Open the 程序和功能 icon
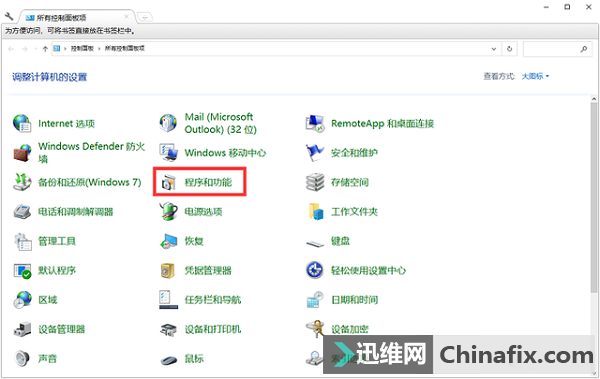 pos(168,182)
